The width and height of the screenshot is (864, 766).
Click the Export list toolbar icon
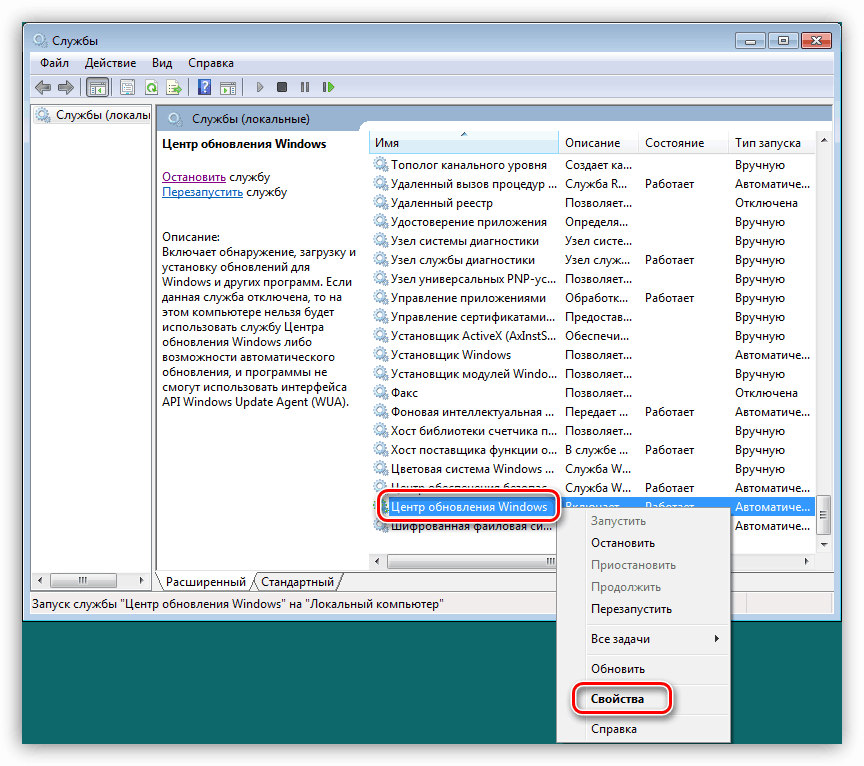[174, 87]
